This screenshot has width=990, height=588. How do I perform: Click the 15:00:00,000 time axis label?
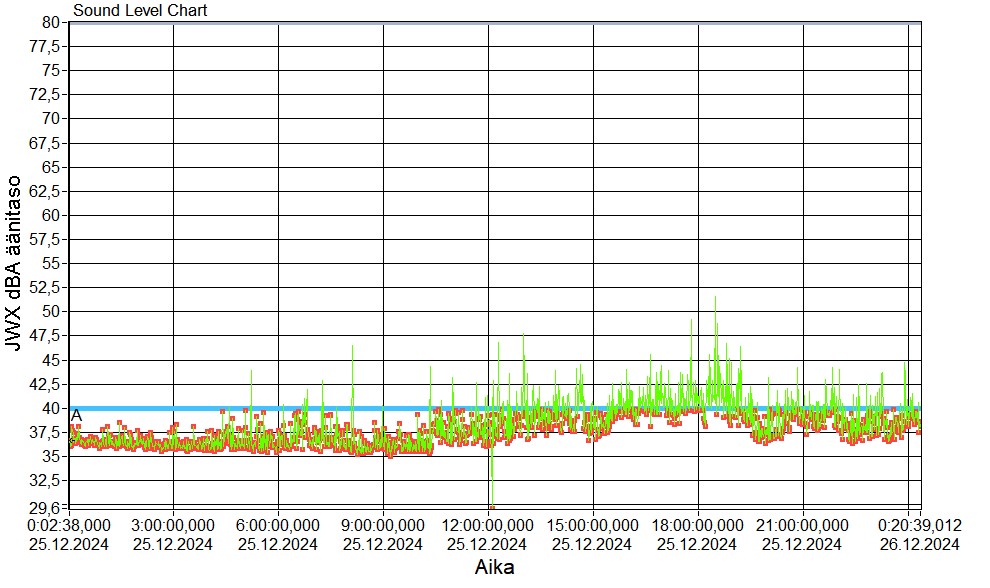point(594,525)
